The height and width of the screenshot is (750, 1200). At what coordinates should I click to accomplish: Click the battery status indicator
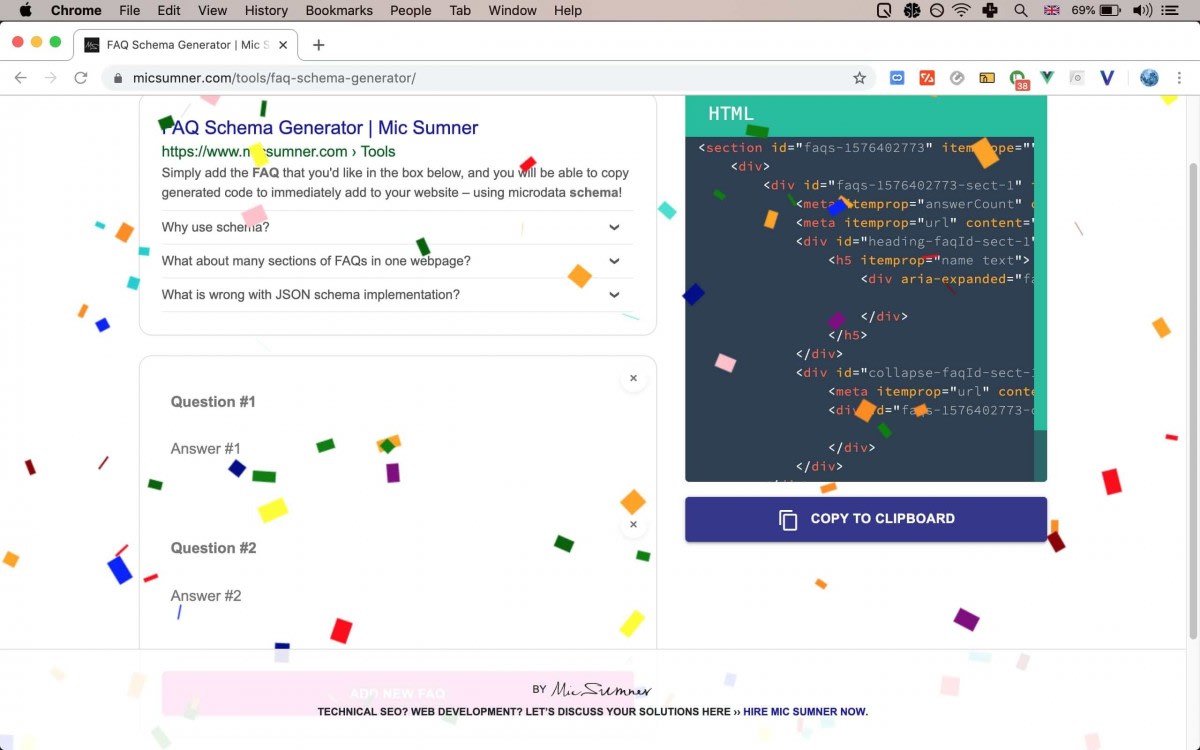1096,10
